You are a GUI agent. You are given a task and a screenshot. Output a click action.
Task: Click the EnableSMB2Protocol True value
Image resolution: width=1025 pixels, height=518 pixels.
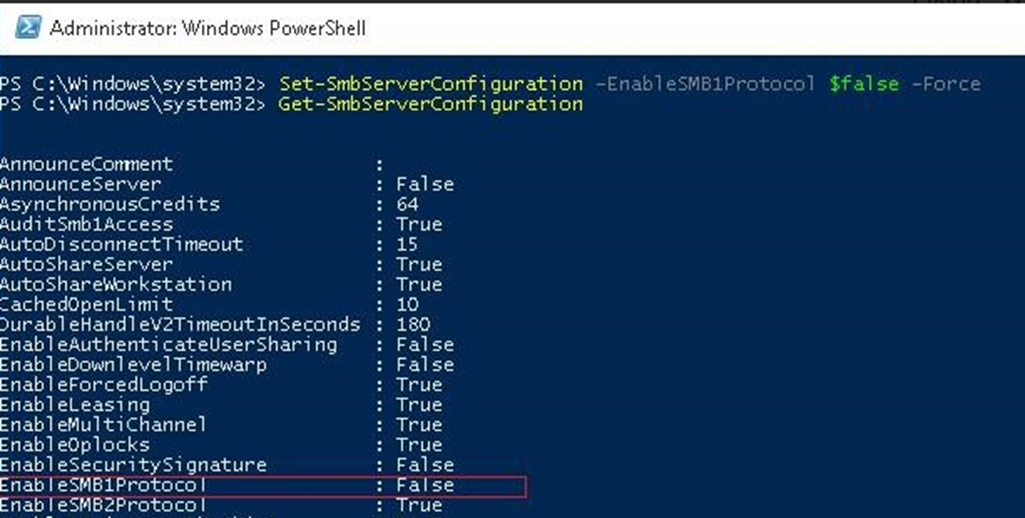coord(419,506)
